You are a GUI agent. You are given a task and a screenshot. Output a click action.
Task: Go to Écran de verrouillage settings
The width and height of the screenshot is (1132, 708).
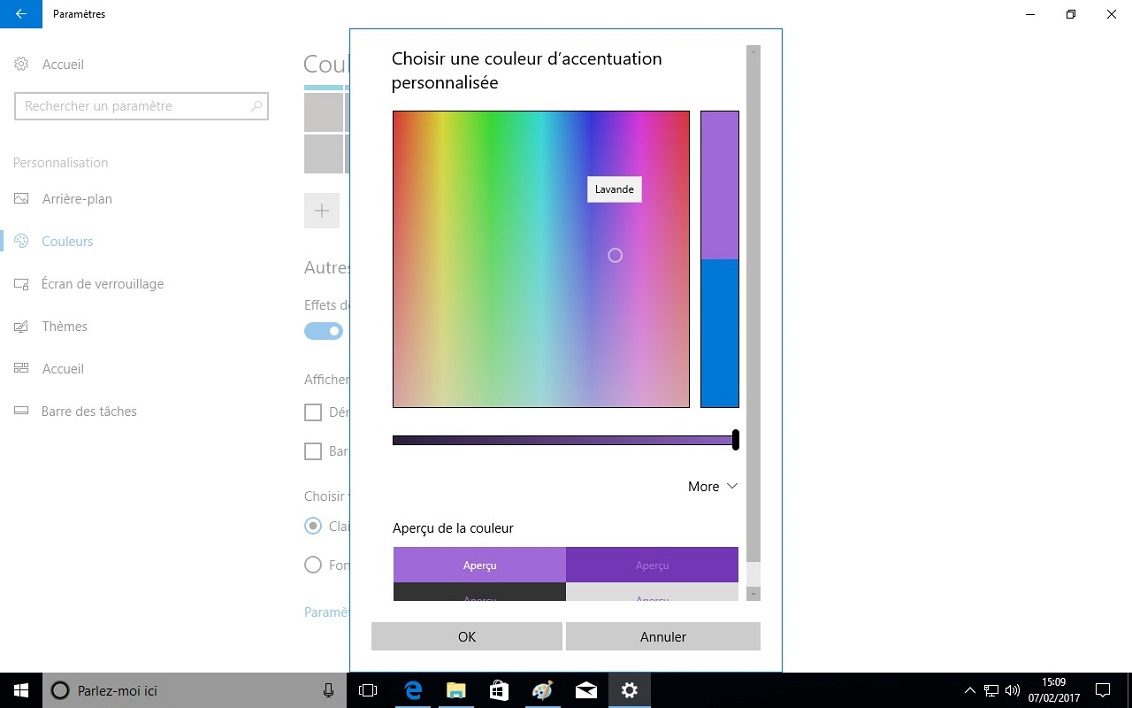click(102, 284)
